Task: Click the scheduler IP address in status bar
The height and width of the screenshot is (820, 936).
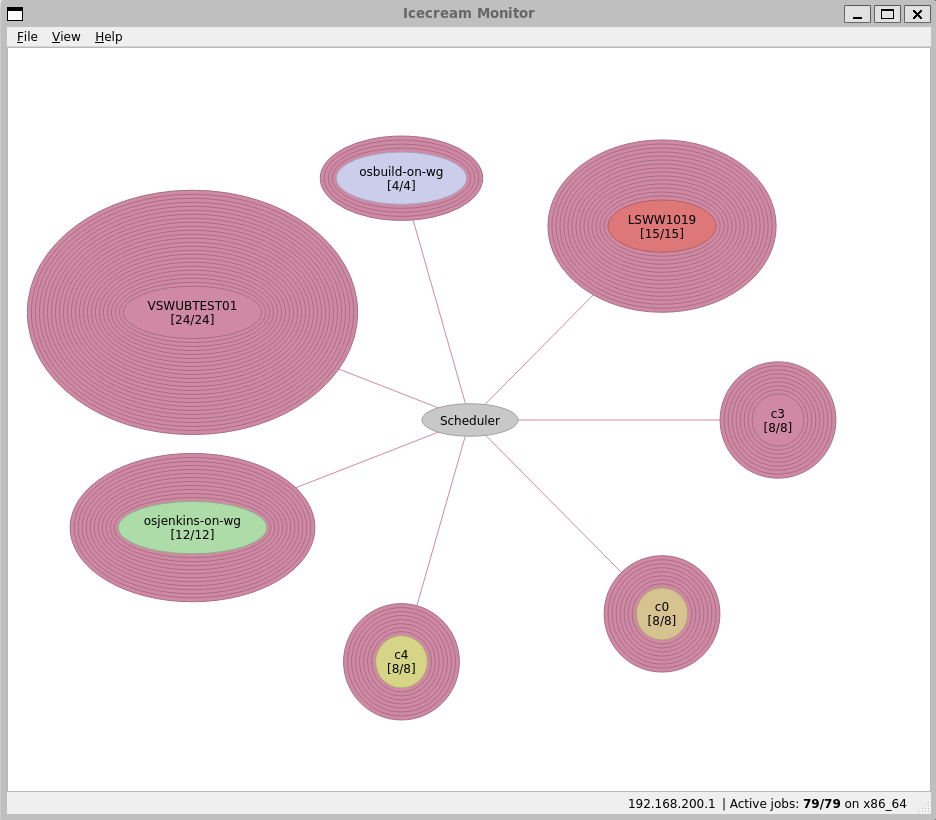Action: point(671,804)
